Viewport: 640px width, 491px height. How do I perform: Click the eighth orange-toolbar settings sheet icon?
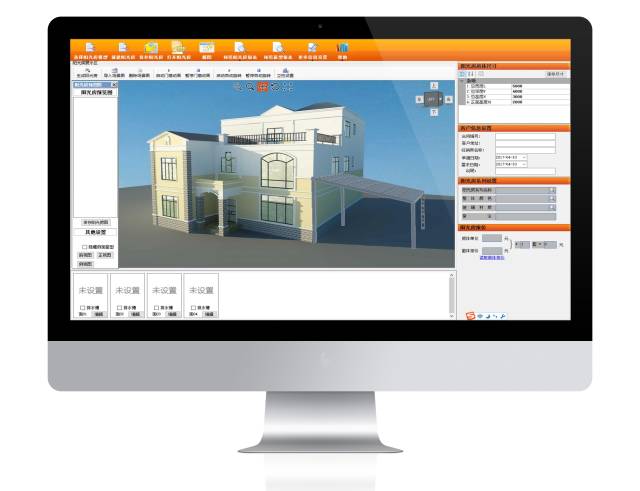pyautogui.click(x=313, y=48)
